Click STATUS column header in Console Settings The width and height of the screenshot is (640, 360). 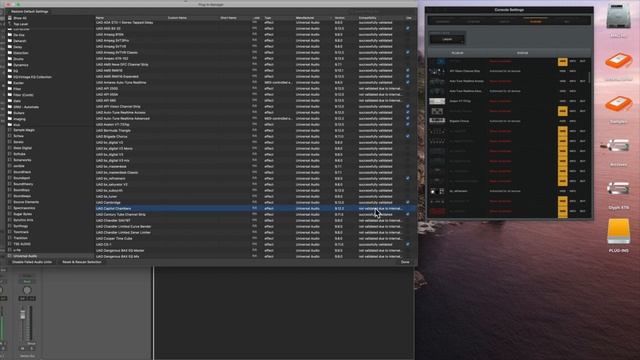click(522, 53)
